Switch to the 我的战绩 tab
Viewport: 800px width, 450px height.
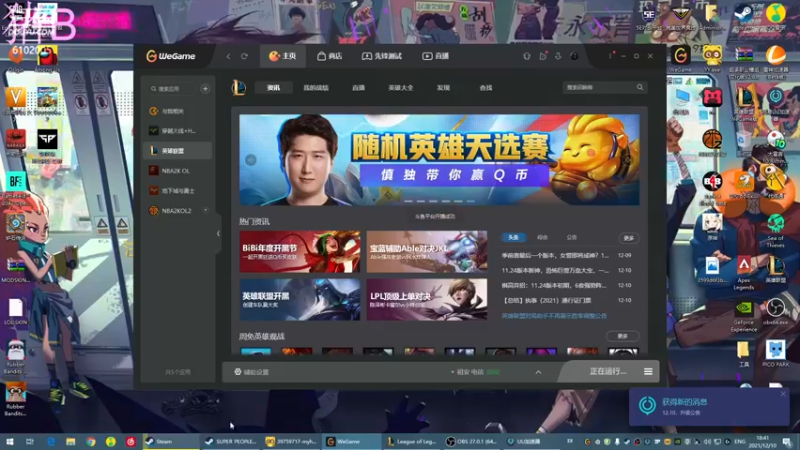[x=316, y=88]
